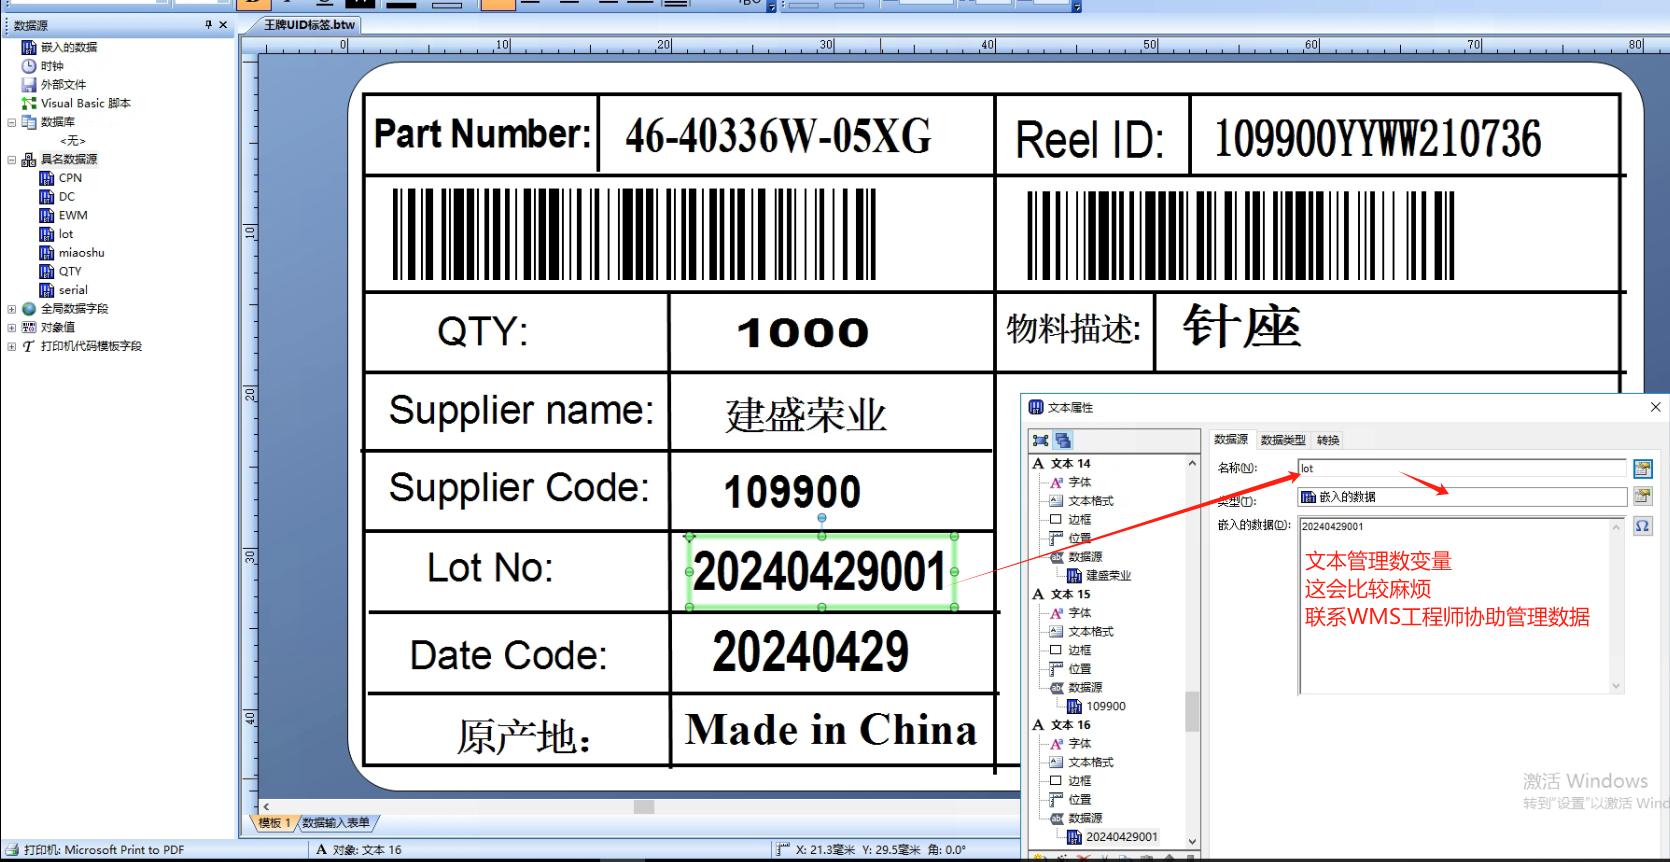
Task: Click the printer icon in the status bar
Action: 13,850
